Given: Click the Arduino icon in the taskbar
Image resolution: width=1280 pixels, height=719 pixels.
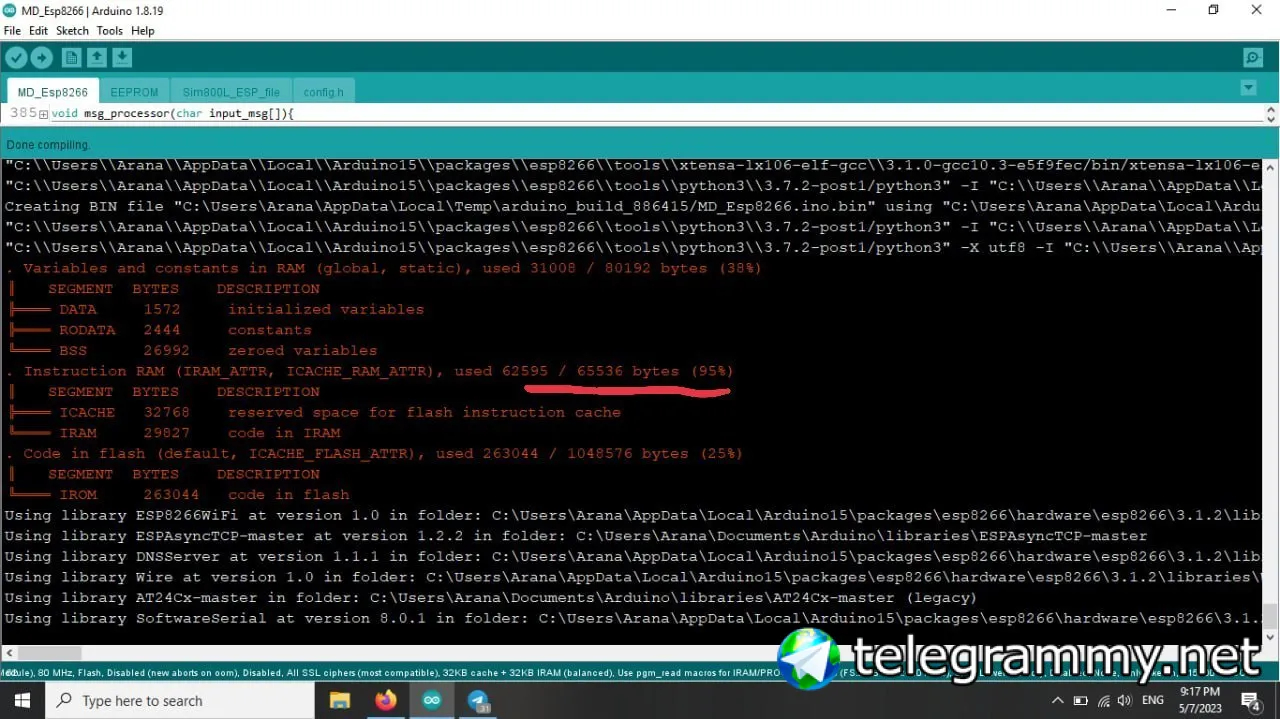Looking at the screenshot, I should coord(432,700).
